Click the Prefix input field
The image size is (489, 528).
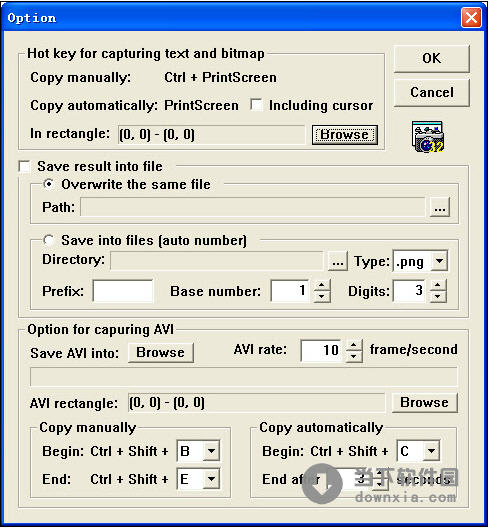coord(123,291)
